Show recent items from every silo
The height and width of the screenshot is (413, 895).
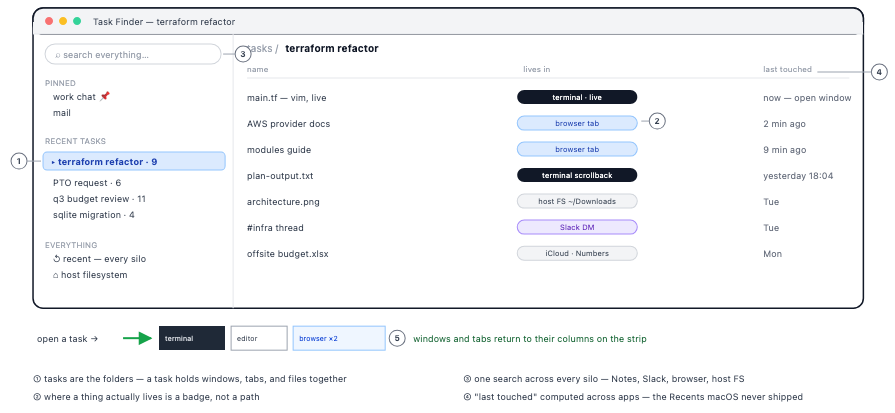pos(99,259)
